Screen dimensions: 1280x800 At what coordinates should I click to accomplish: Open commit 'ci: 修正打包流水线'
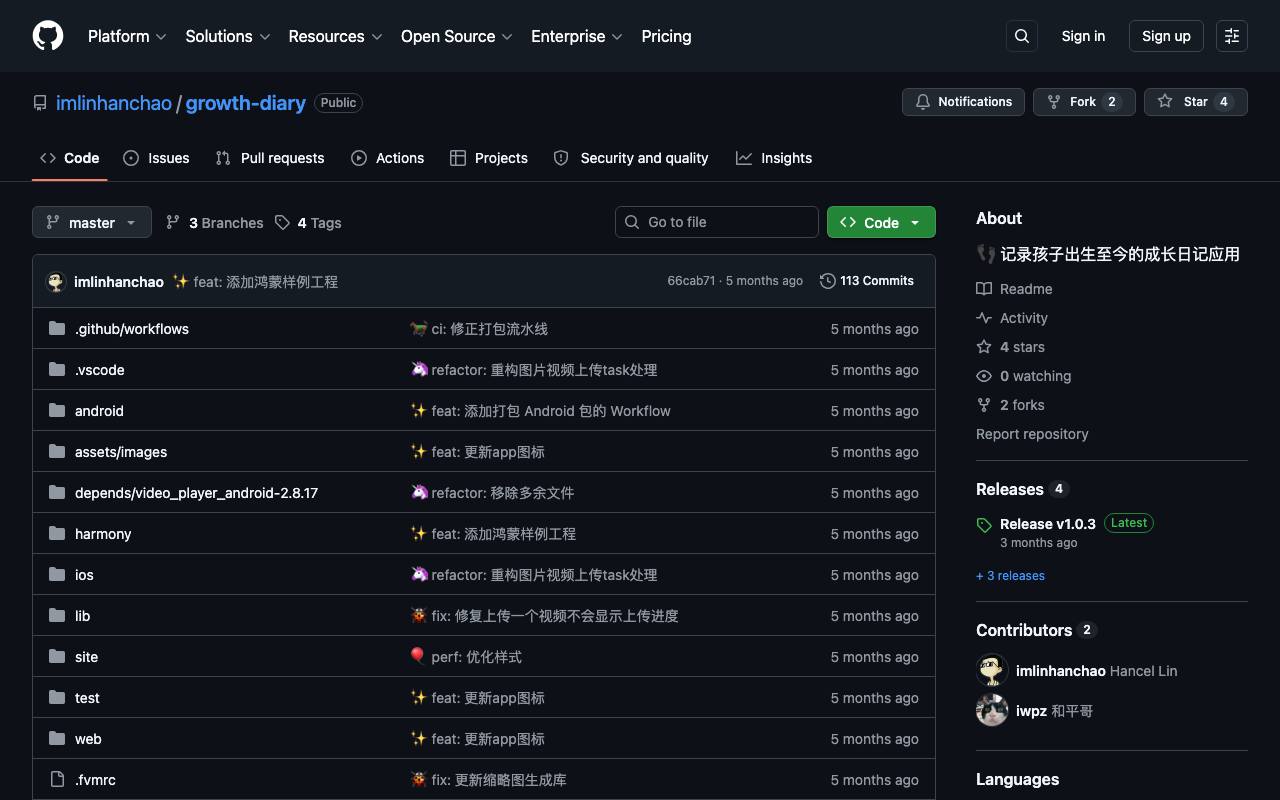pyautogui.click(x=490, y=329)
